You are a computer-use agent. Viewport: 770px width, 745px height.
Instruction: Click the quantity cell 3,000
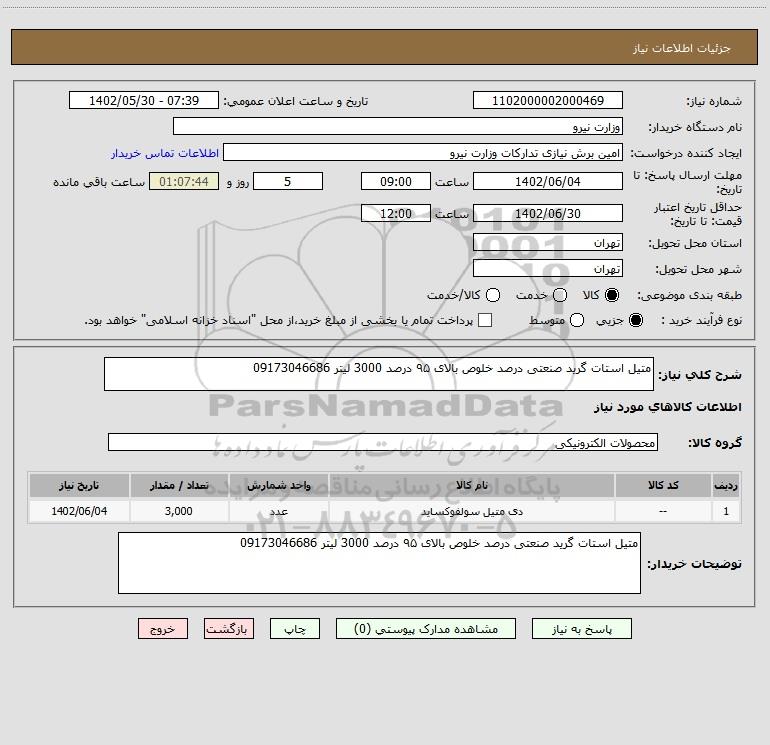[x=179, y=511]
